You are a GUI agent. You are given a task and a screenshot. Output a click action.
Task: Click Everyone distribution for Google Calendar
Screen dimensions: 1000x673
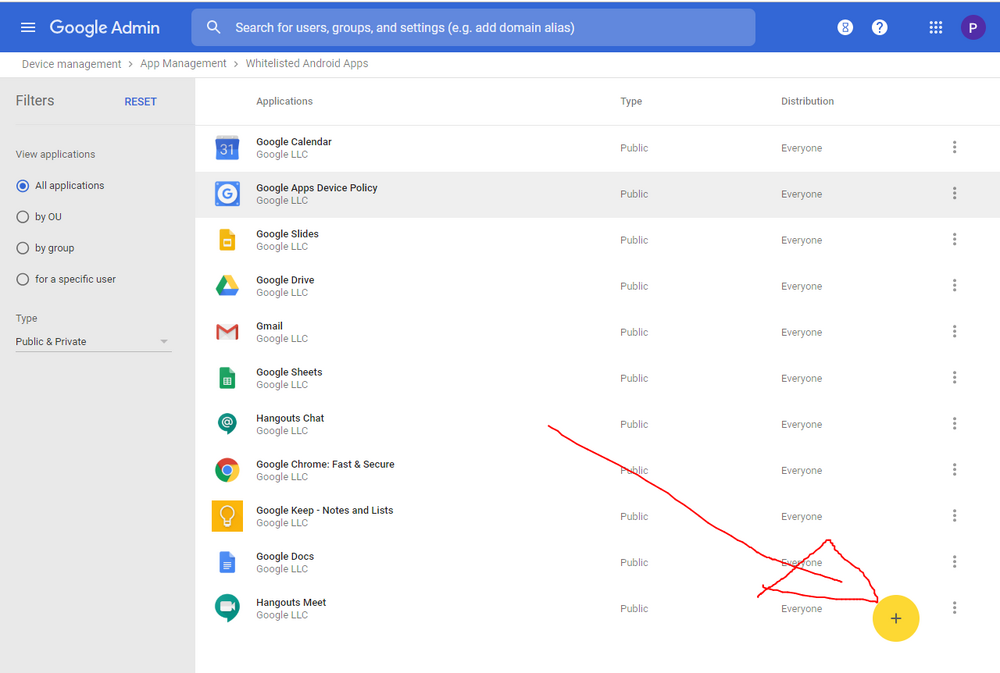coord(802,148)
